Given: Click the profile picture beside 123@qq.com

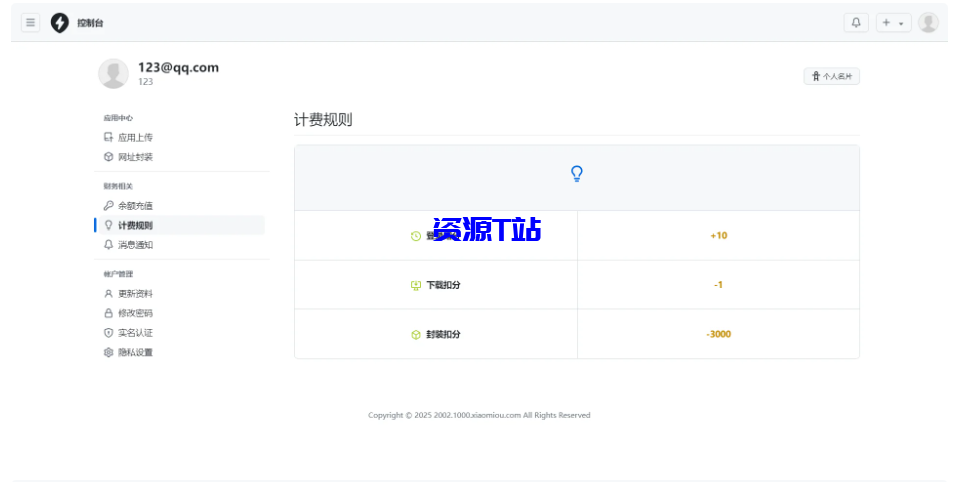Looking at the screenshot, I should (x=114, y=74).
